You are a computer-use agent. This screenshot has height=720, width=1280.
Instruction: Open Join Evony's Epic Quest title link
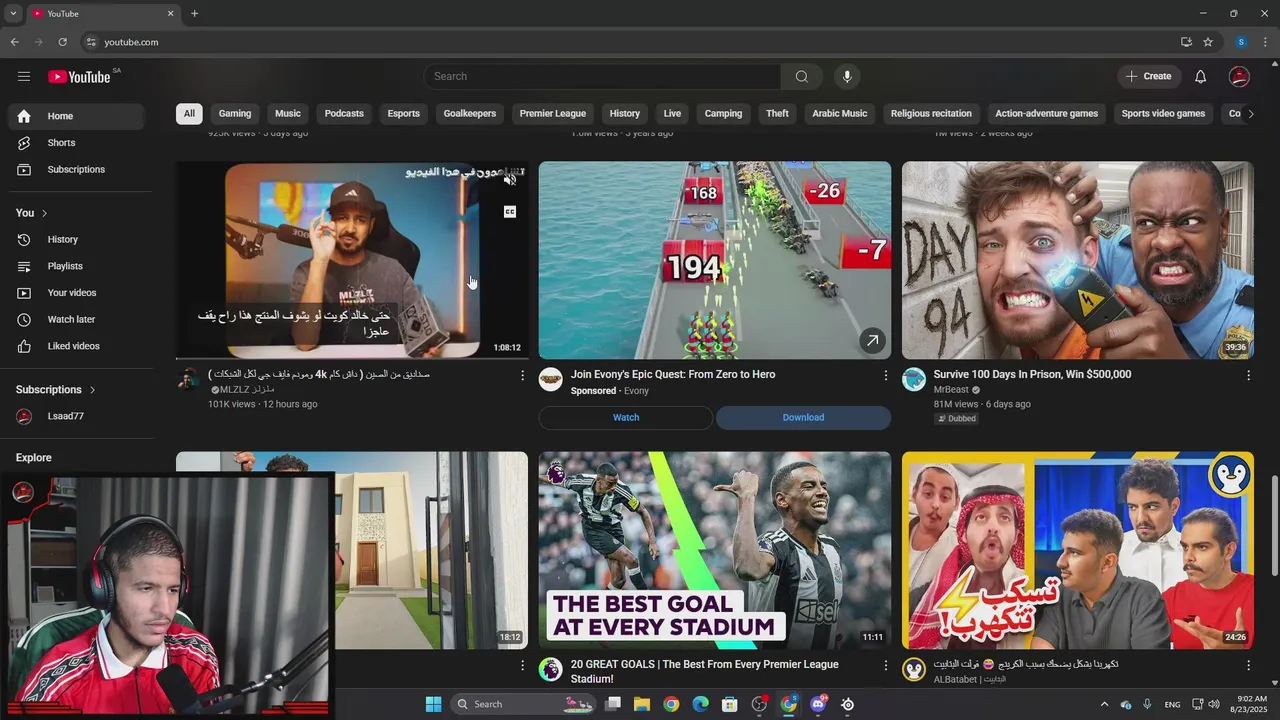pyautogui.click(x=673, y=375)
